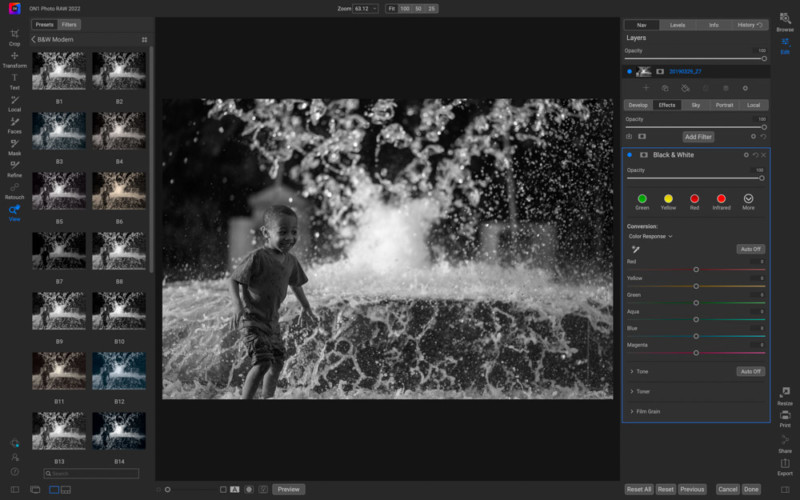Switch to single image view mode

click(54, 490)
